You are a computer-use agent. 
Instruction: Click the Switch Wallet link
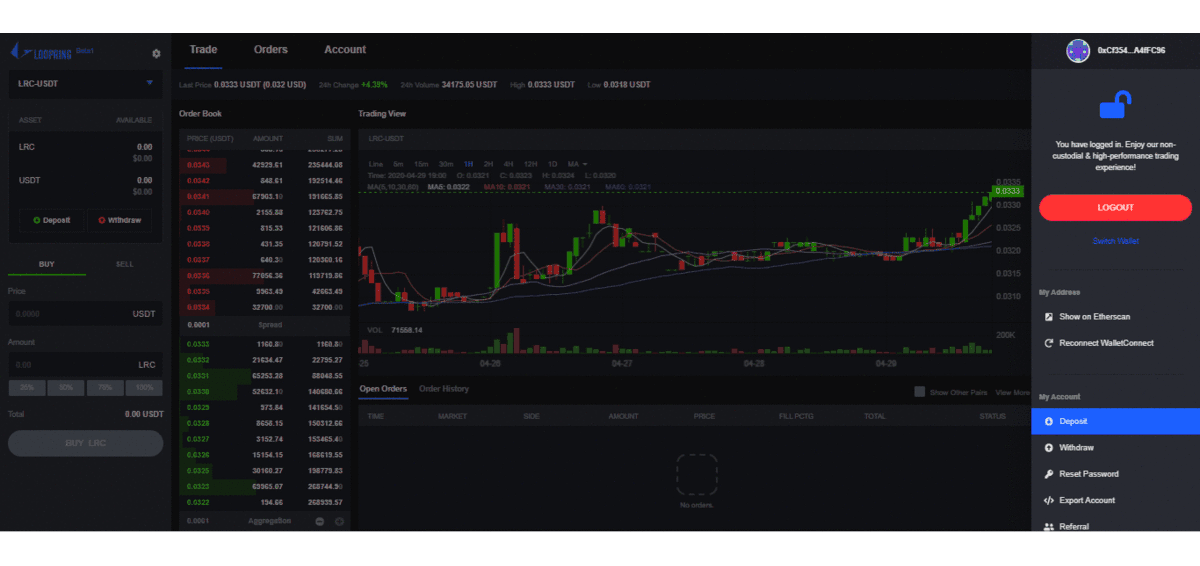coord(1115,241)
